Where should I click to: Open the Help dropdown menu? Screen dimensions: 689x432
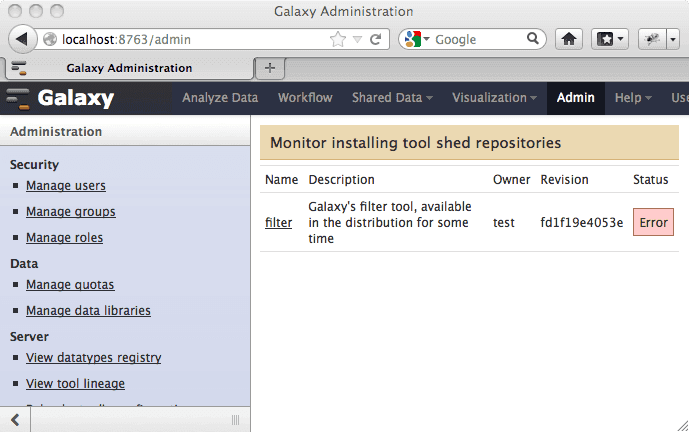pyautogui.click(x=634, y=98)
